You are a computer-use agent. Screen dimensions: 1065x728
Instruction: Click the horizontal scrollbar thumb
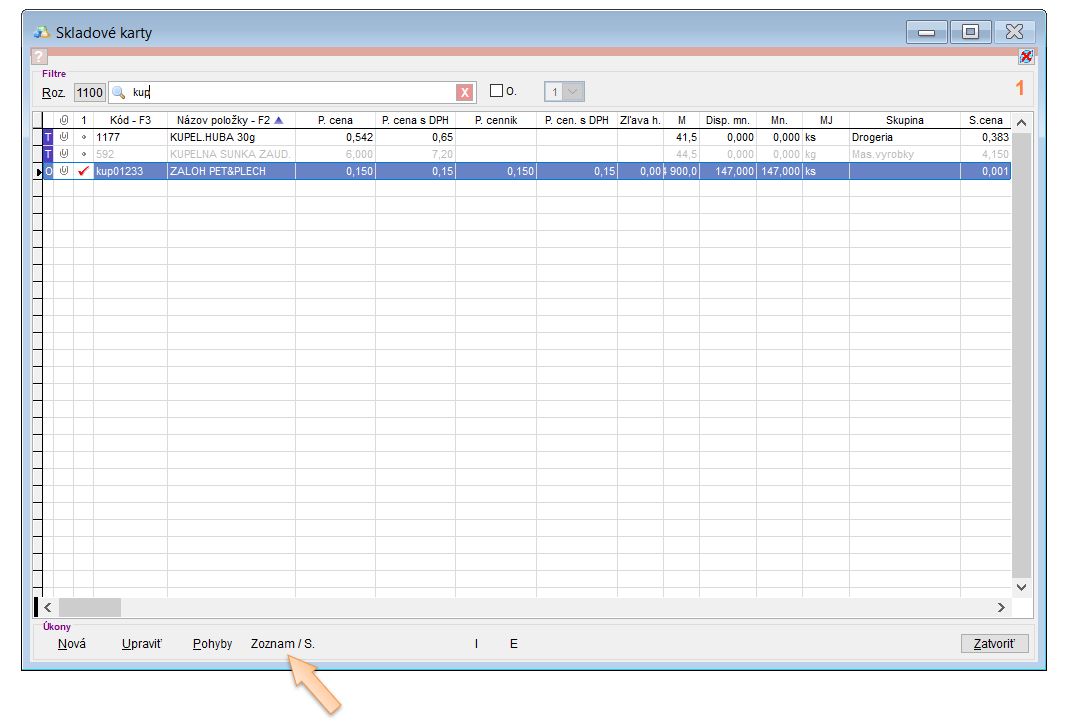tap(92, 607)
